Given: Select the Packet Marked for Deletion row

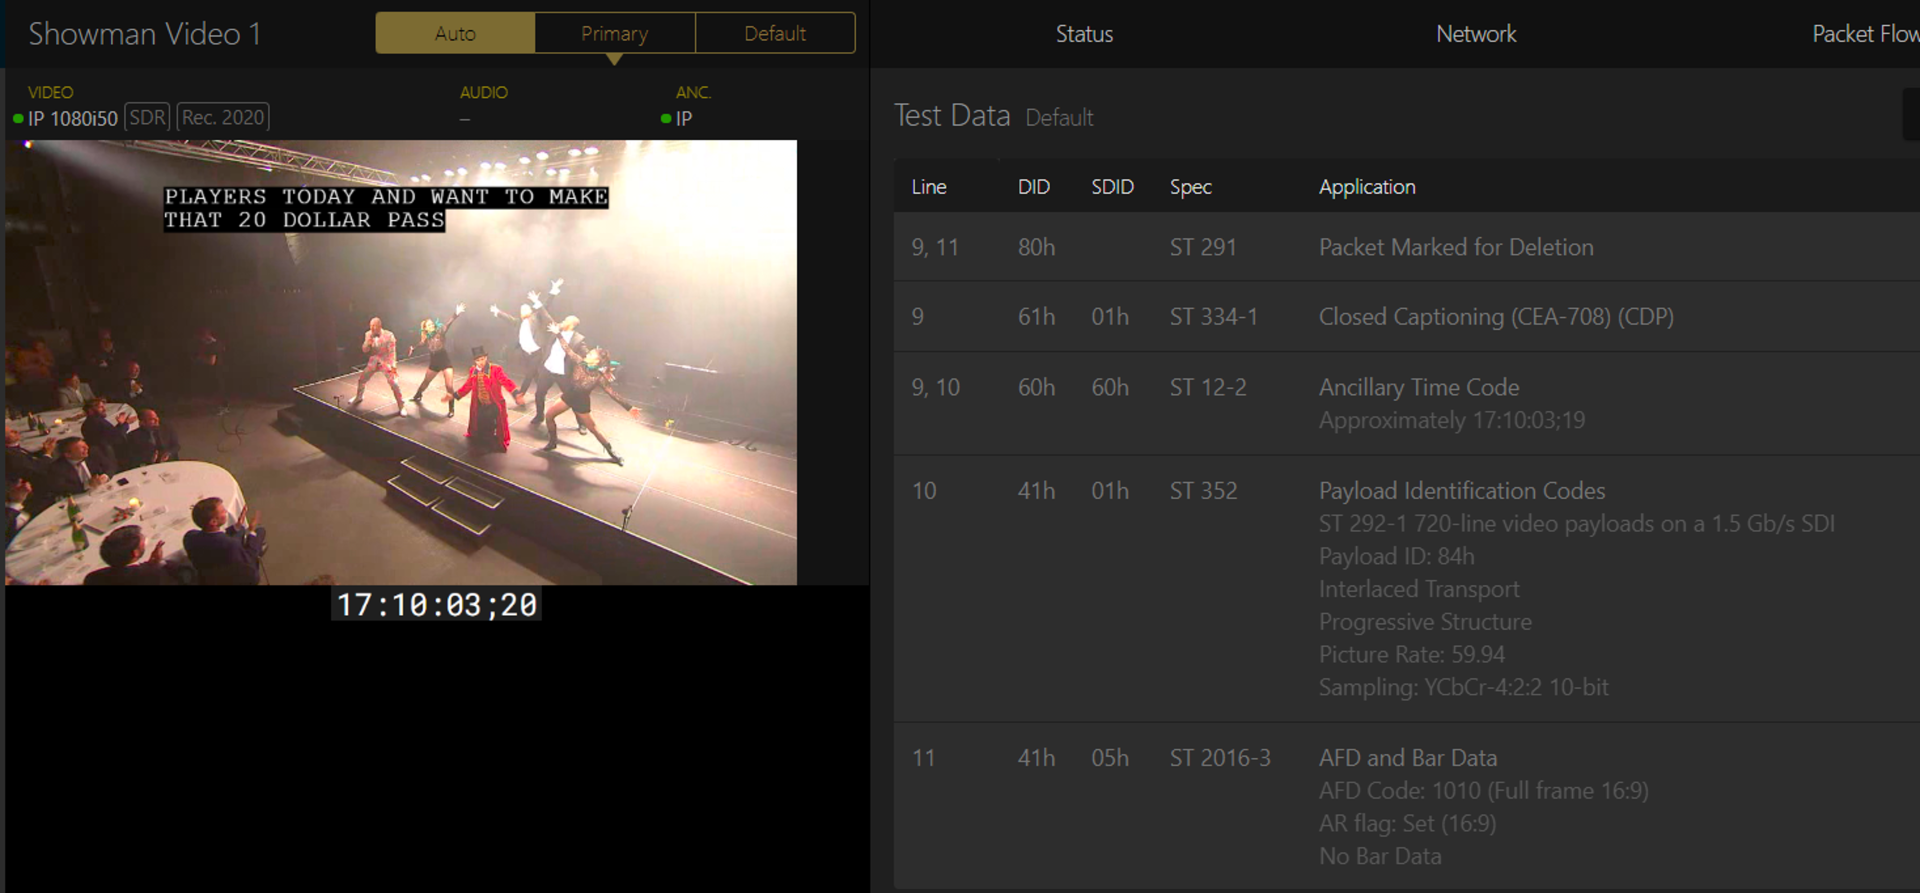Looking at the screenshot, I should click(1406, 247).
